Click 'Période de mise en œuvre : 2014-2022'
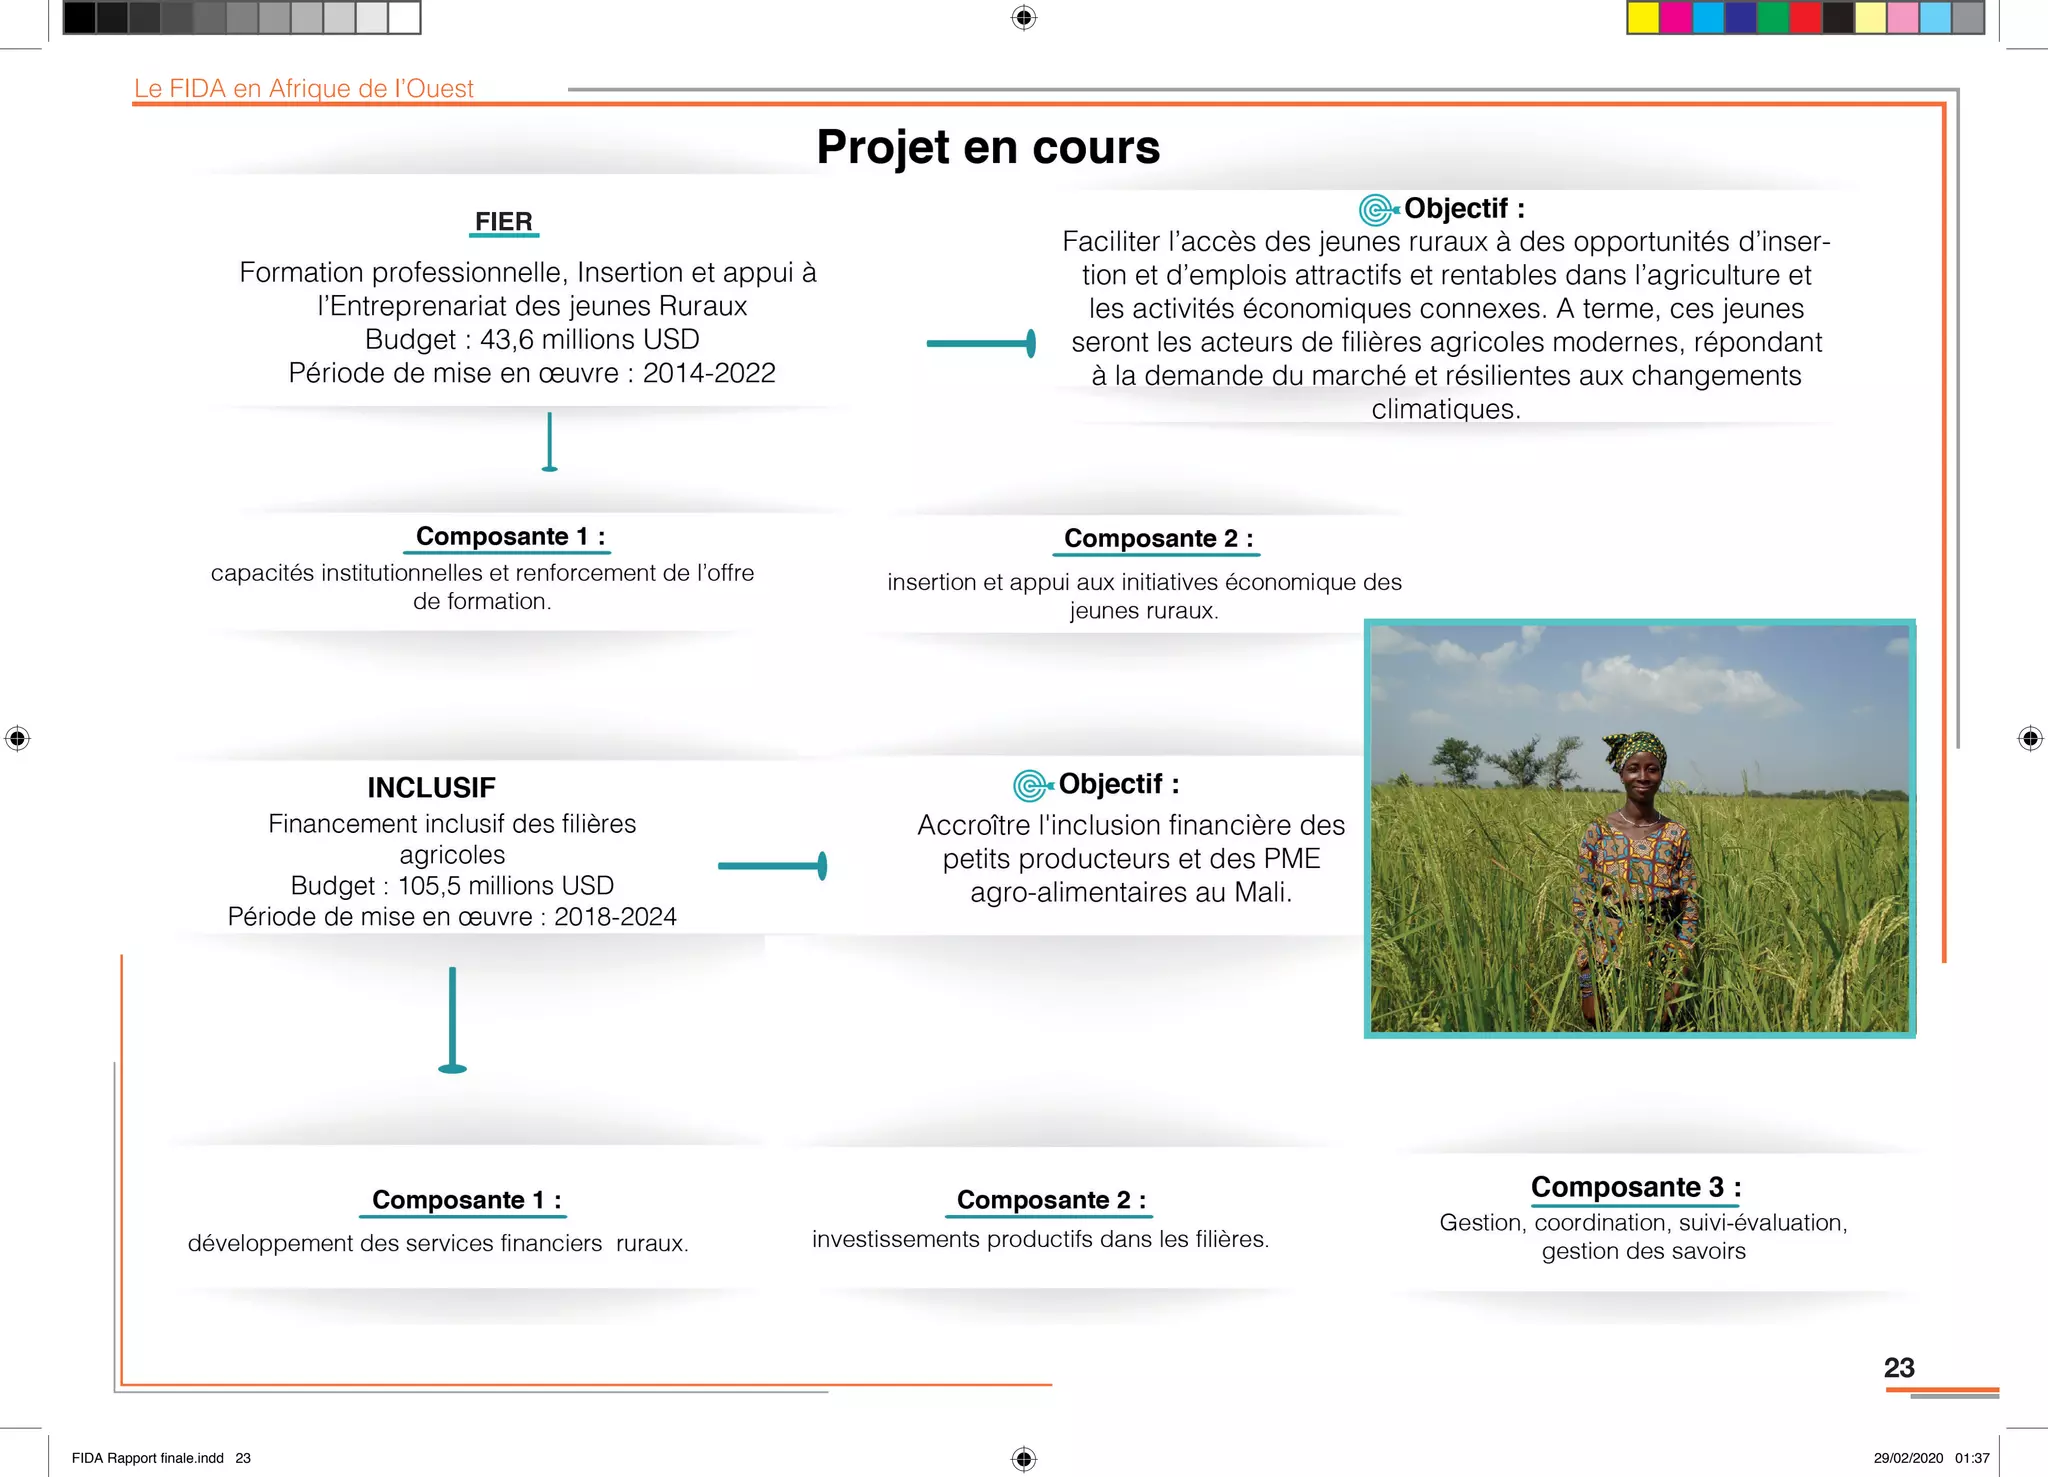Image resolution: width=2048 pixels, height=1477 pixels. click(x=532, y=373)
